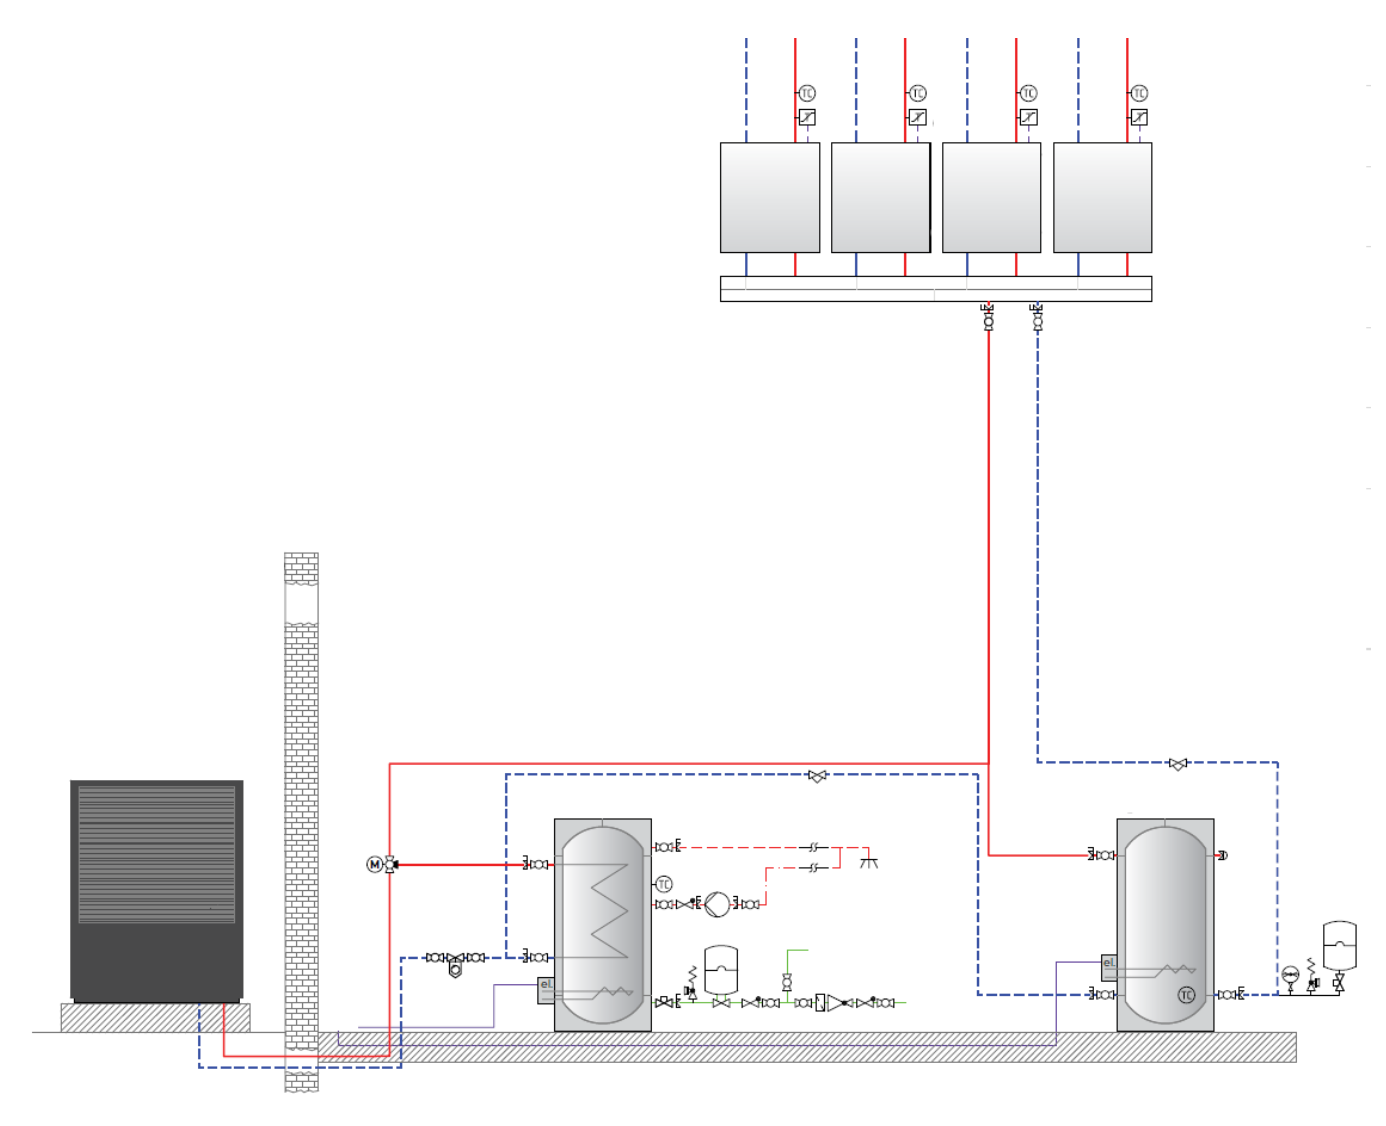Screen dimensions: 1386x1126
Task: Click the valve actuator box on first radiator
Action: (807, 117)
